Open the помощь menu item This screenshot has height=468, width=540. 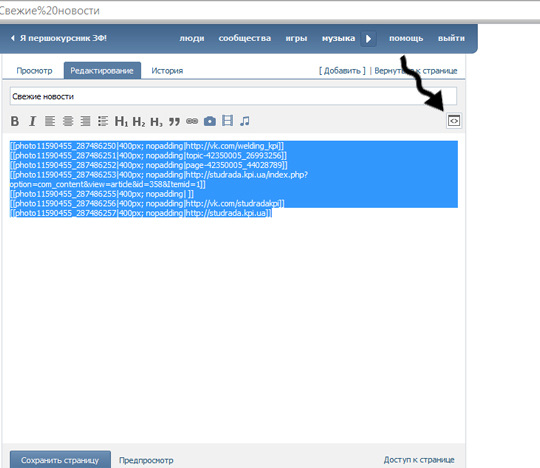(x=406, y=38)
